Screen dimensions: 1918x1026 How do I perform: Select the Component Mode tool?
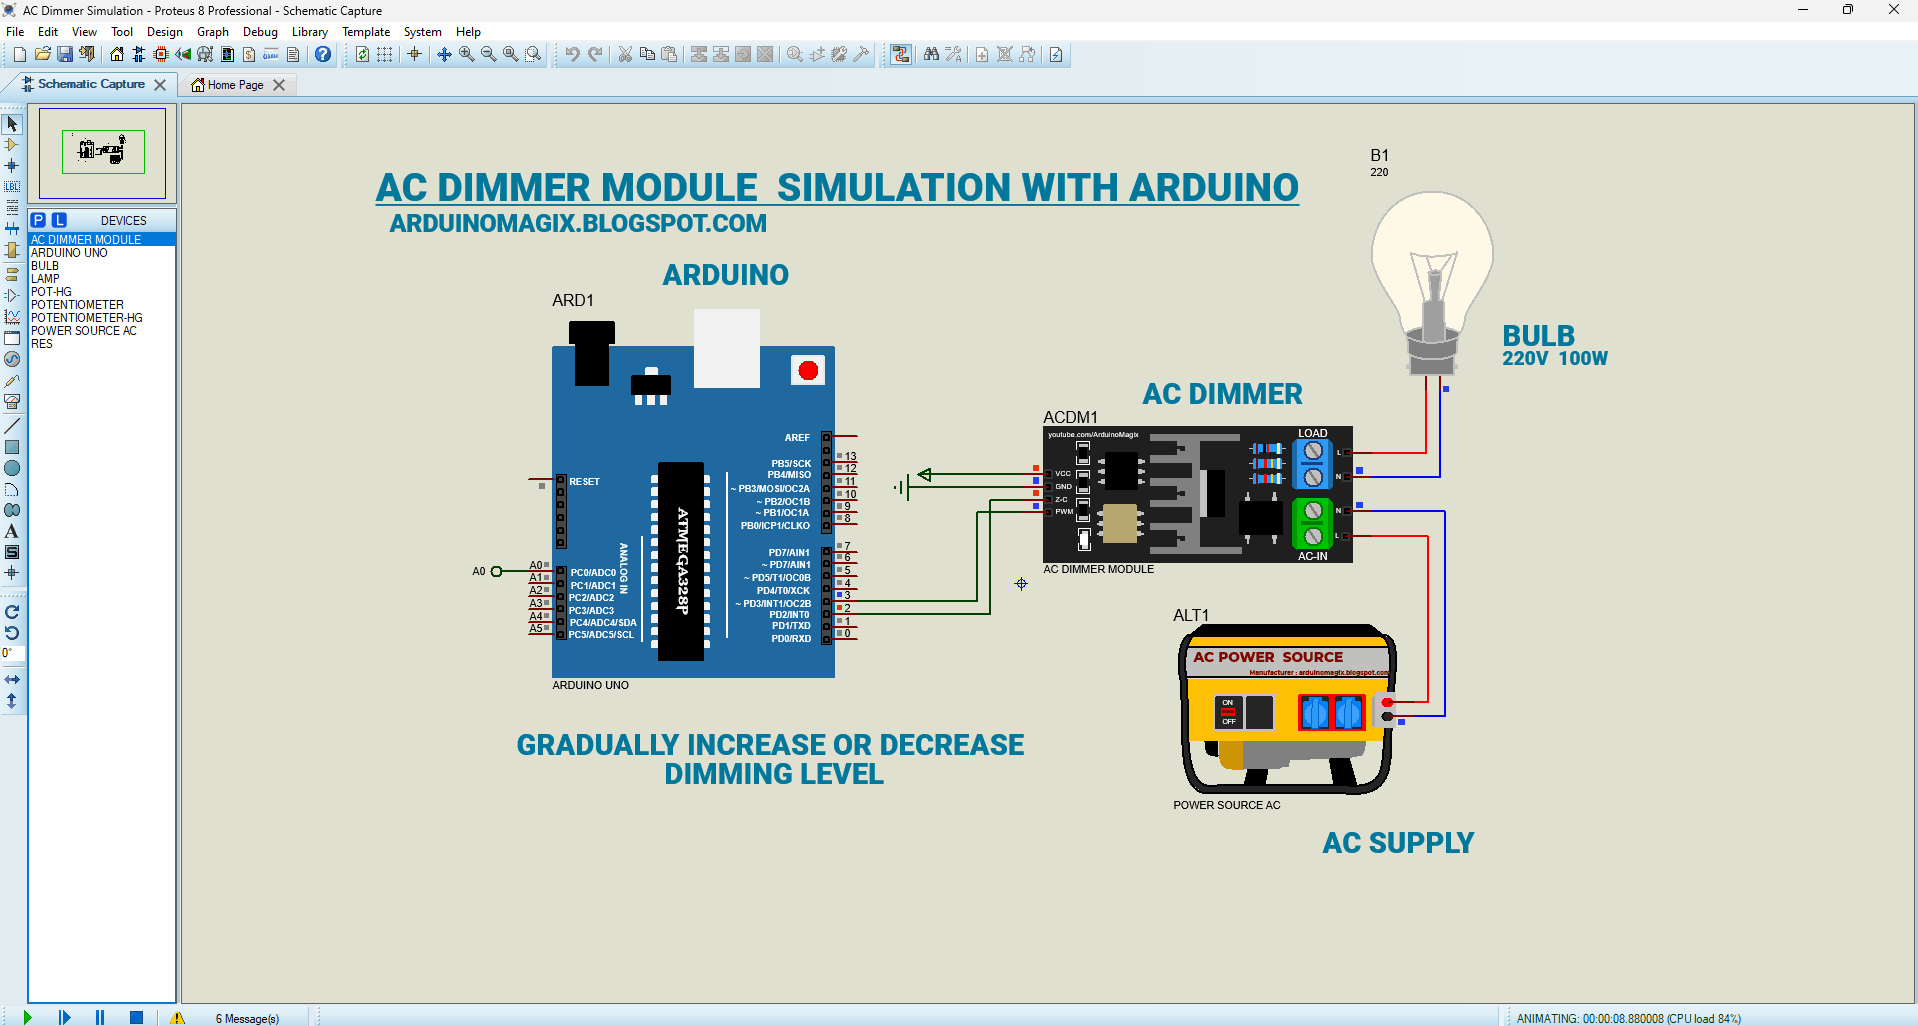coord(12,145)
